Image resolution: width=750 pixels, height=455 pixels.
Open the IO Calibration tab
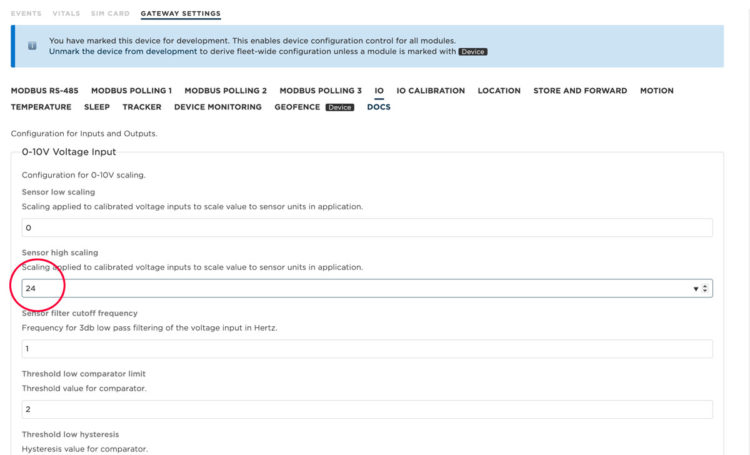(430, 91)
